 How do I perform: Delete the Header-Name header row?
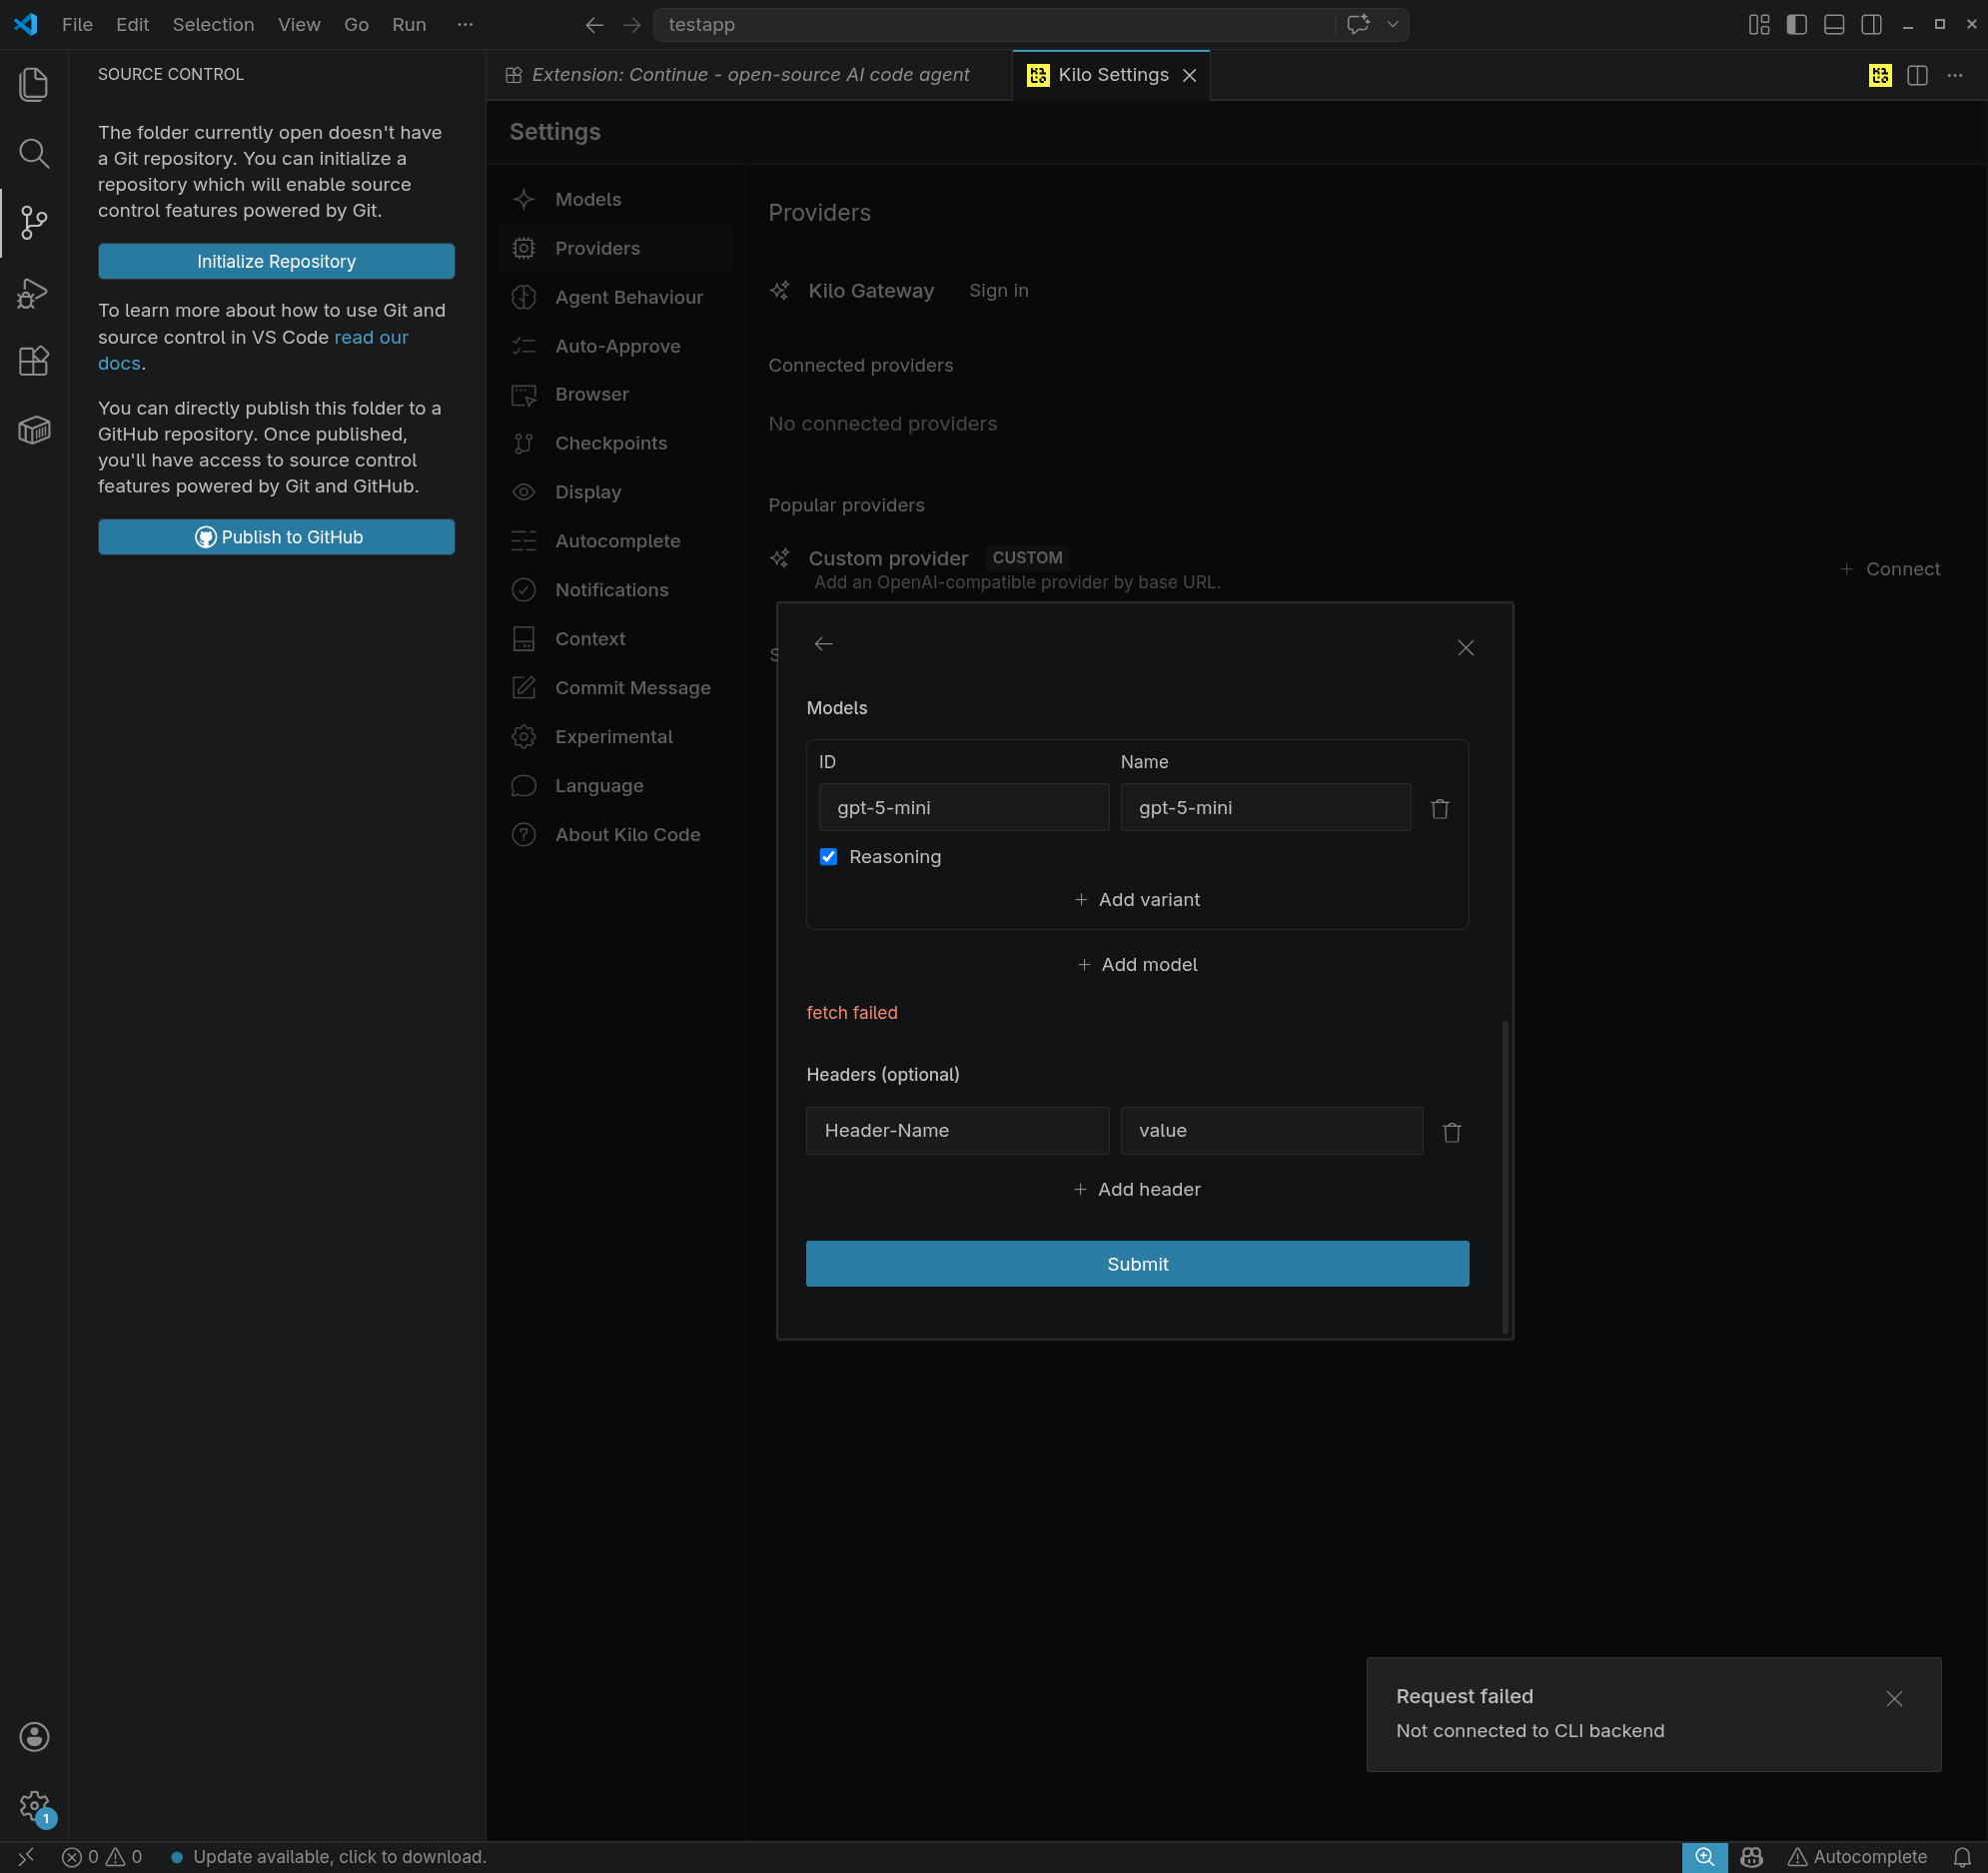click(1452, 1131)
